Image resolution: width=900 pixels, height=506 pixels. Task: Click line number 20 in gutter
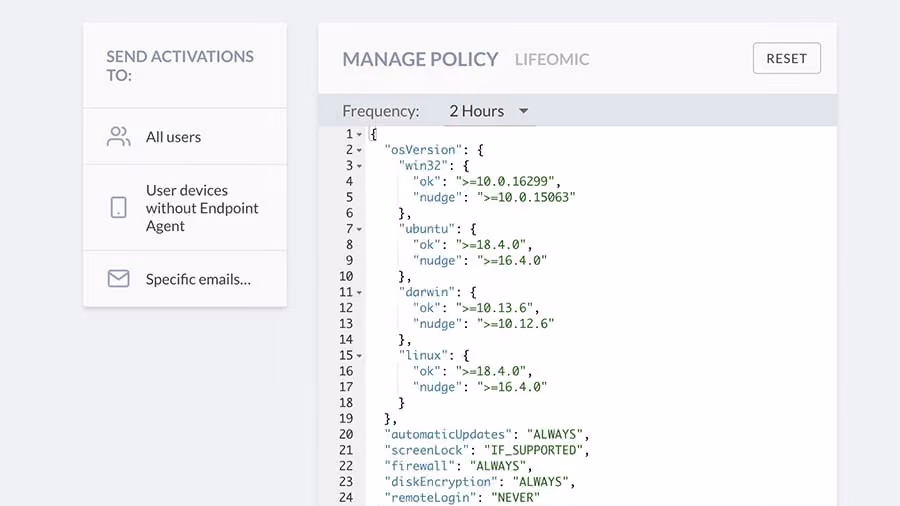(346, 434)
